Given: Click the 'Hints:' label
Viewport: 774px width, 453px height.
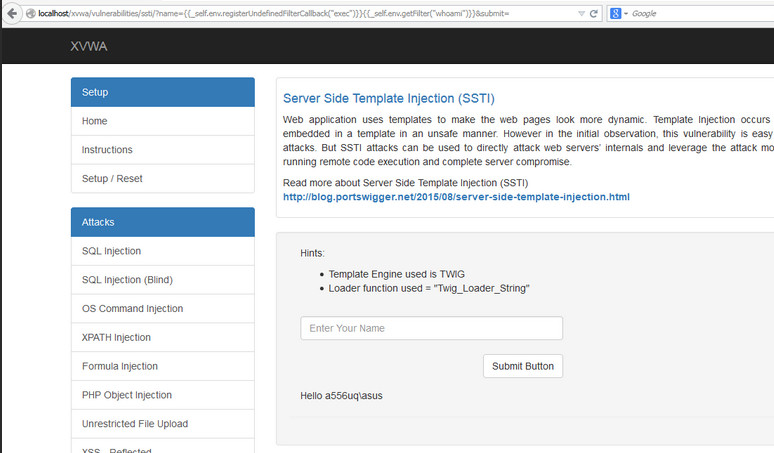Looking at the screenshot, I should pyautogui.click(x=312, y=253).
